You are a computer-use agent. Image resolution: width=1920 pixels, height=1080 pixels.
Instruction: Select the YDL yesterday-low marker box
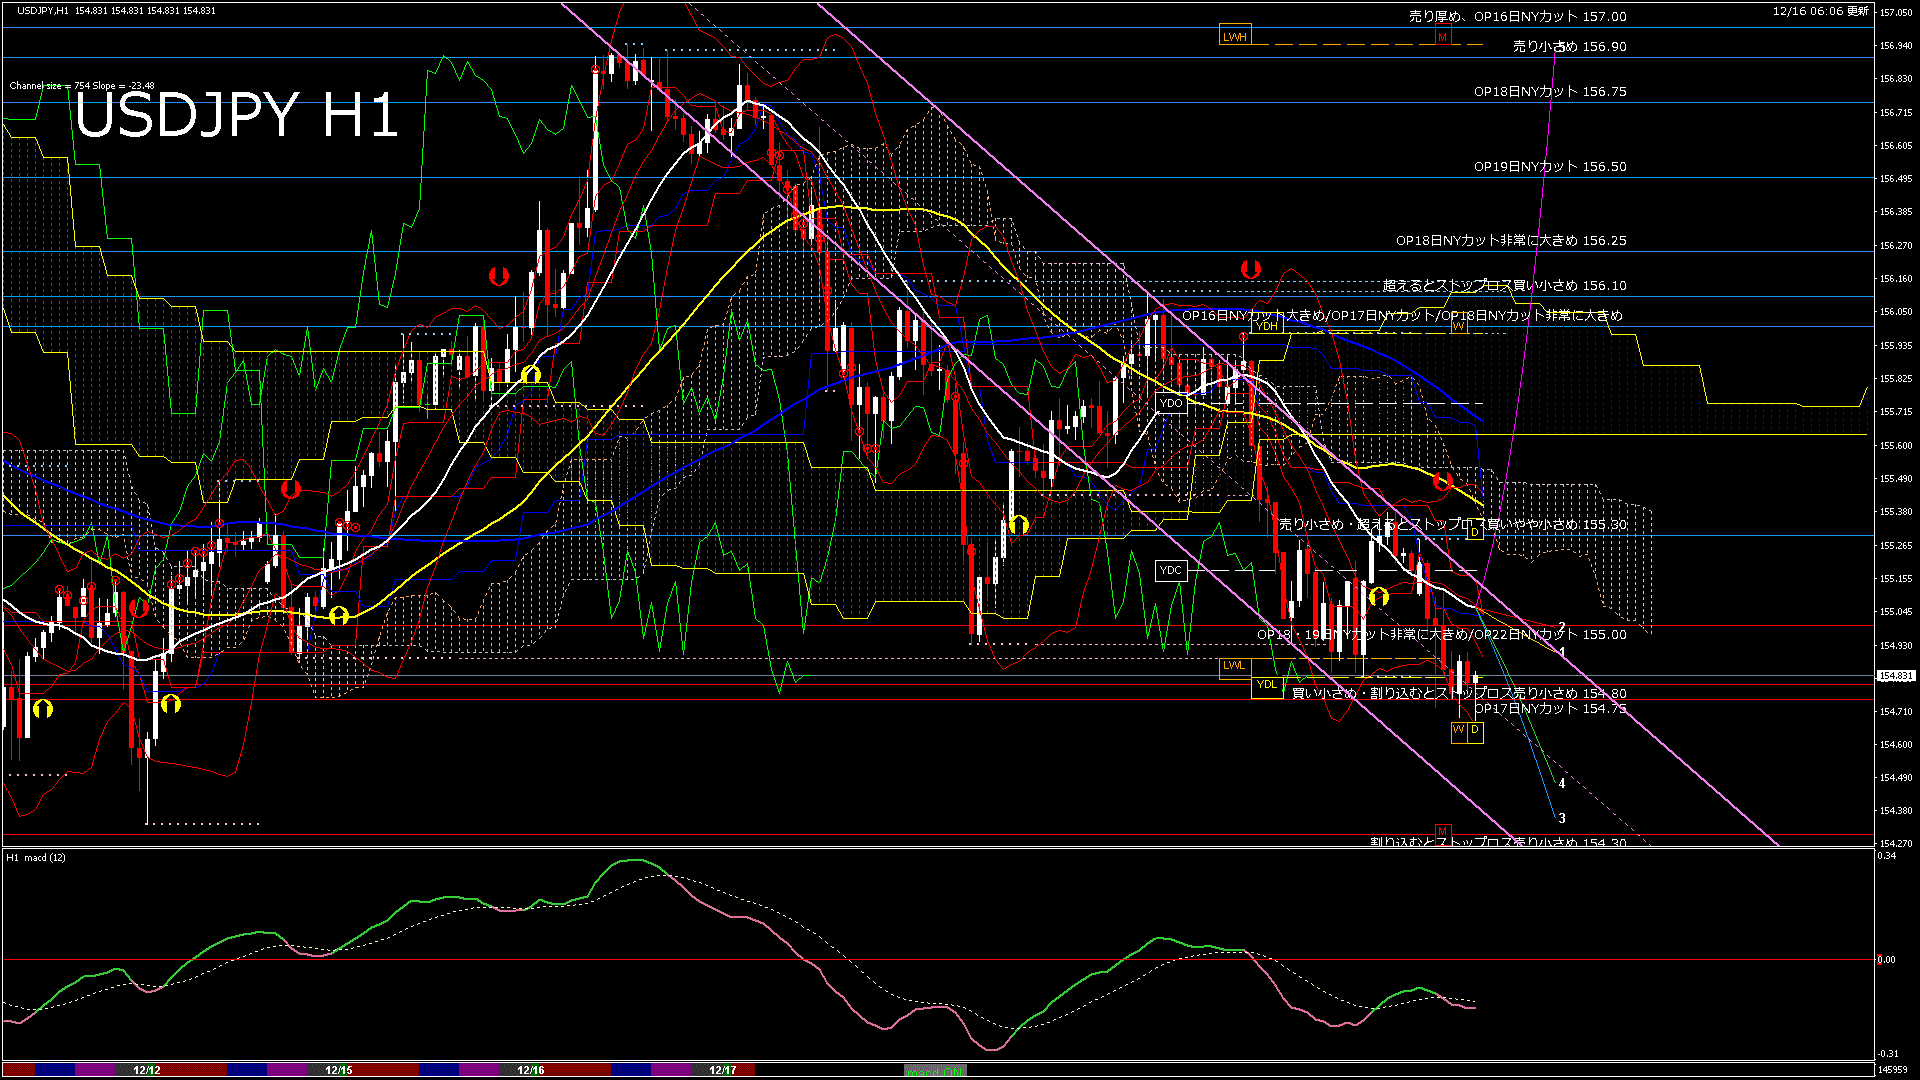tap(1266, 684)
